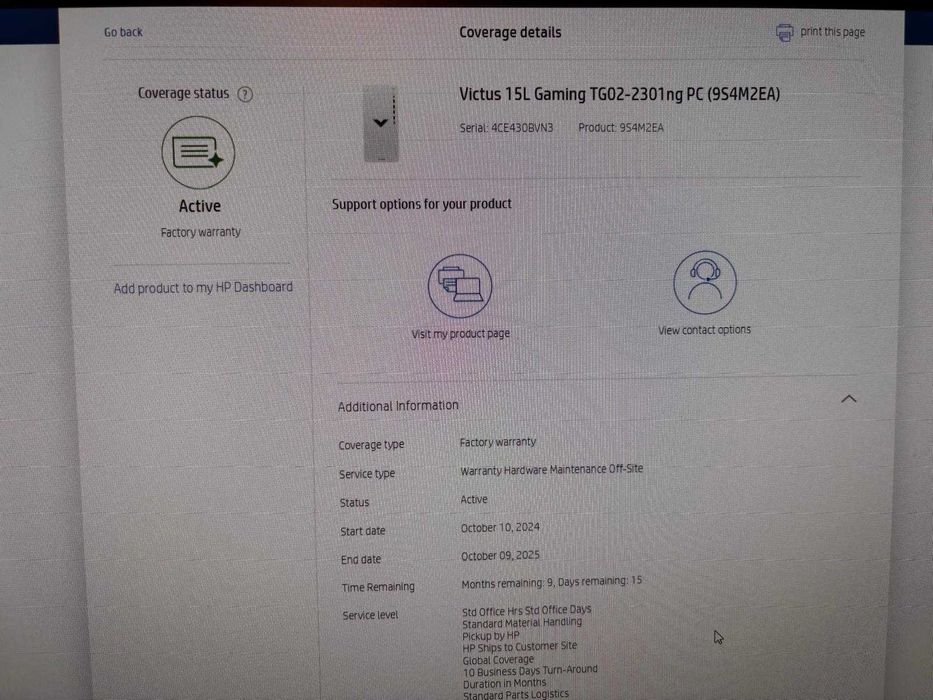Add product to my HP Dashboard

pos(203,288)
